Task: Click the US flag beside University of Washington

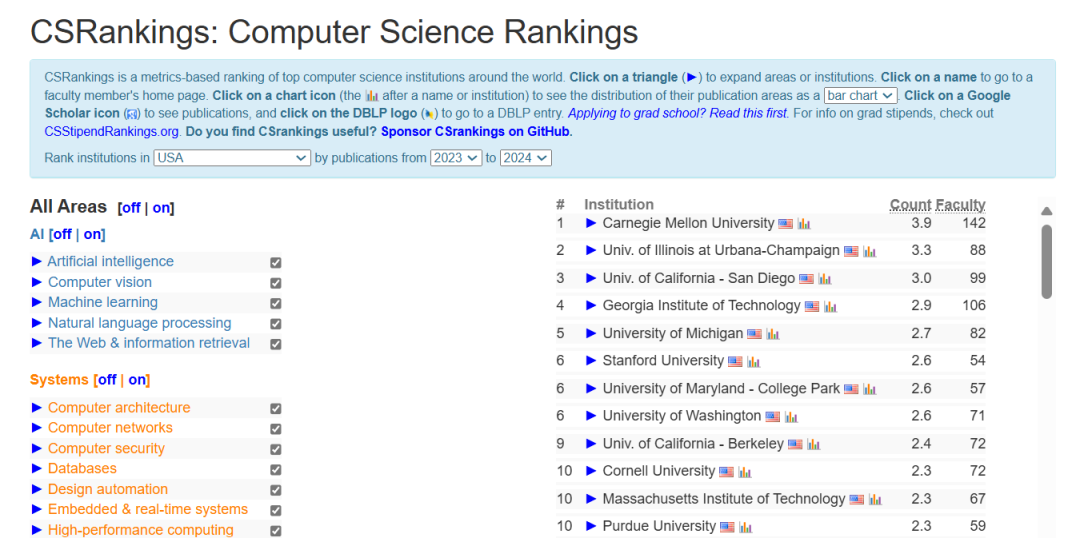Action: (772, 417)
